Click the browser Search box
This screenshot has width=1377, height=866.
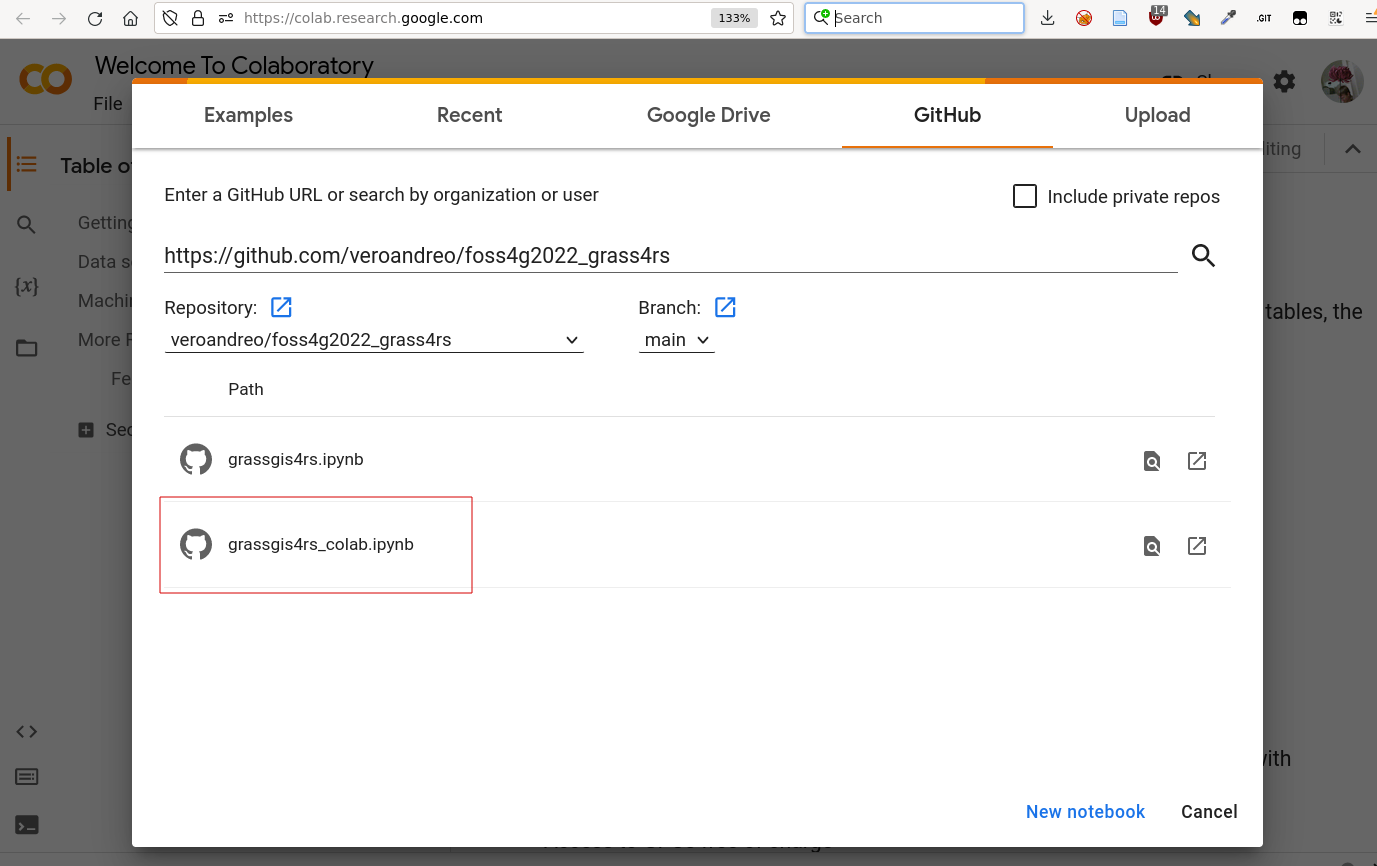(x=915, y=18)
